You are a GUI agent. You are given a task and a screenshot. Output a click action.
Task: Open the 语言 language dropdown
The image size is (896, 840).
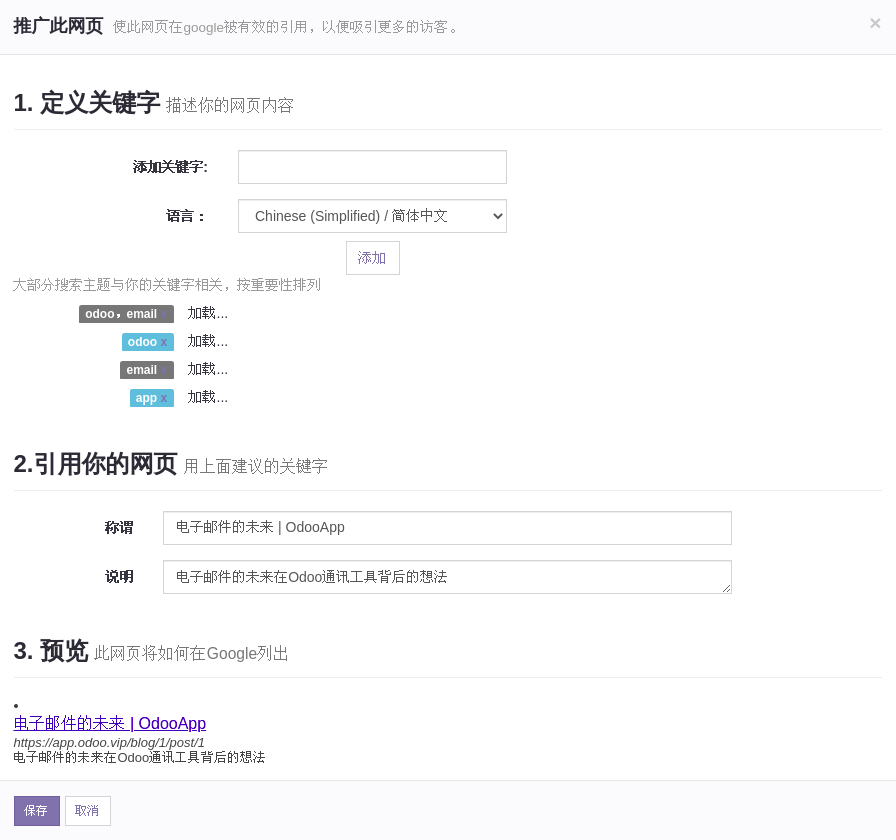[x=372, y=216]
